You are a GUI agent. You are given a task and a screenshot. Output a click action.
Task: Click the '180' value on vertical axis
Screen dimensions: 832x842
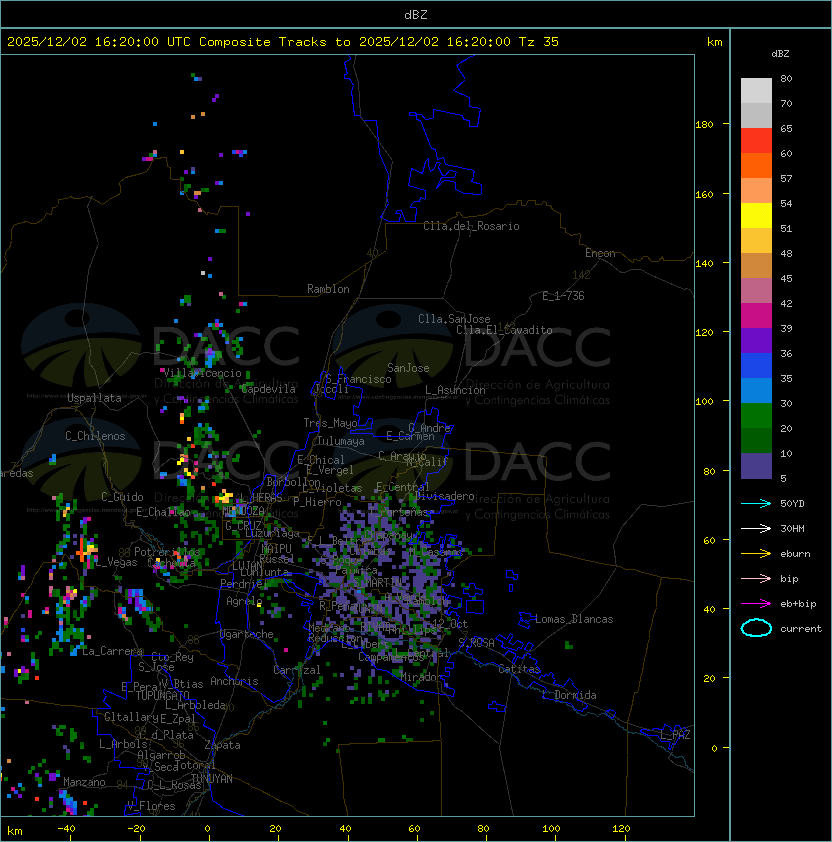point(704,125)
